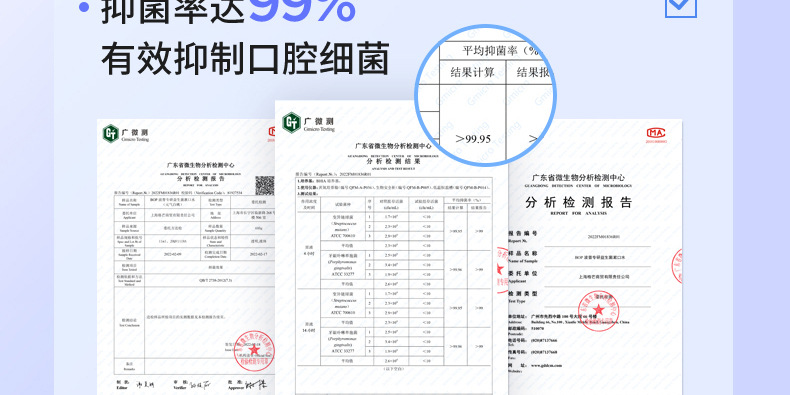Click the red seal at right page edge
The width and height of the screenshot is (790, 395).
pos(676,266)
